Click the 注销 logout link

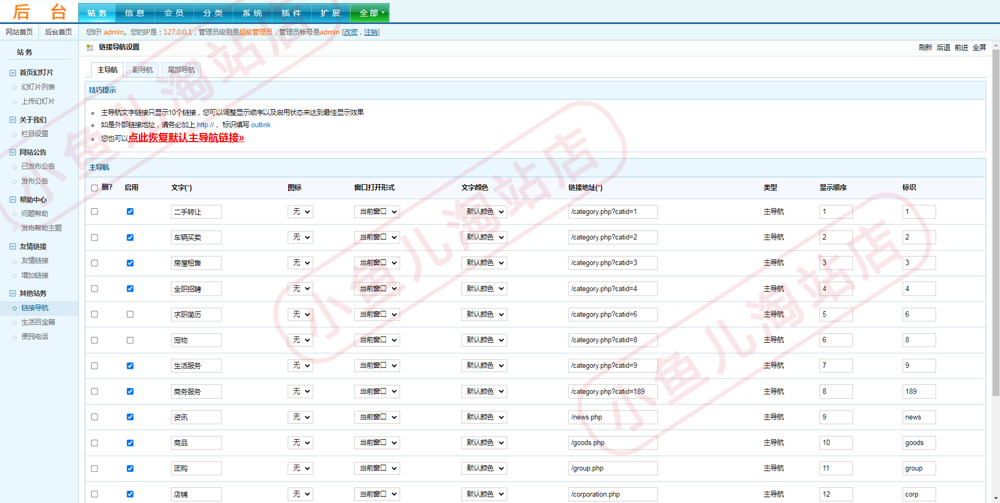[372, 32]
